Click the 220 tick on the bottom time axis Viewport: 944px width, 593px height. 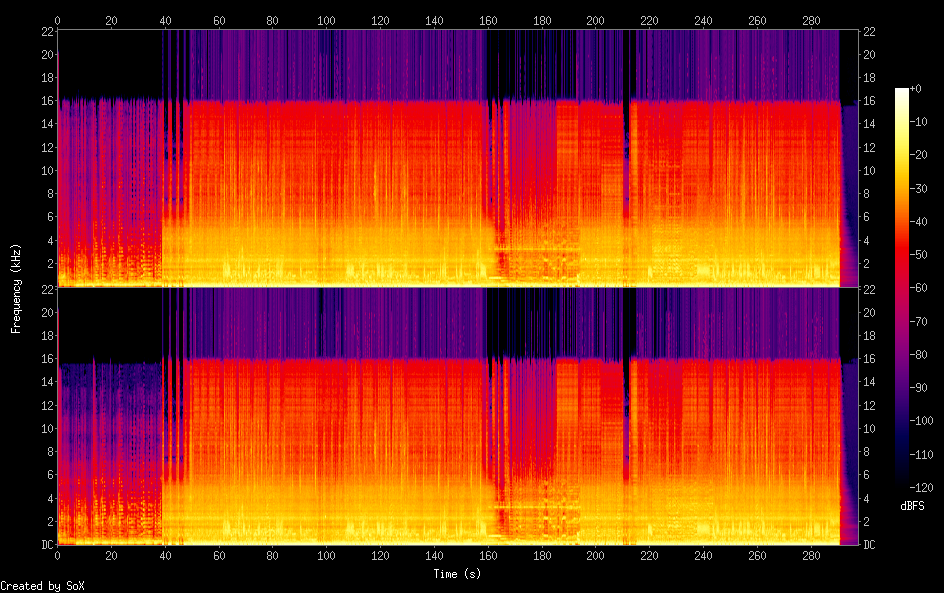click(650, 555)
